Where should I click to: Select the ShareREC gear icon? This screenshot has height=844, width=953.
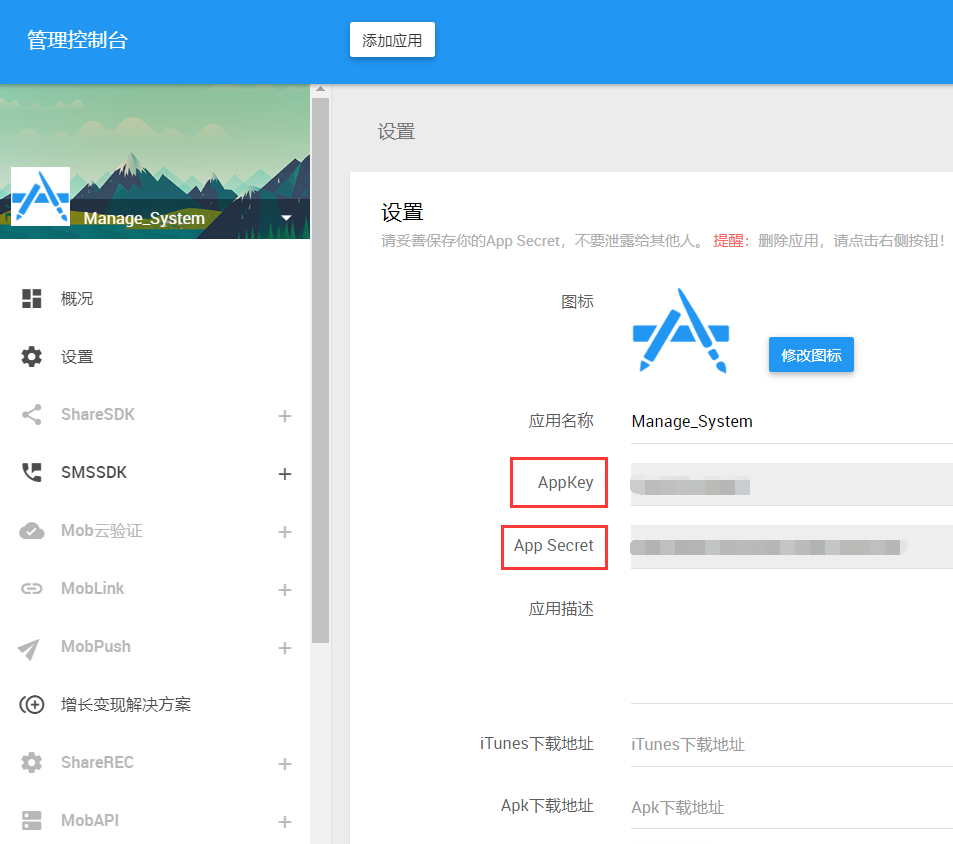(29, 763)
